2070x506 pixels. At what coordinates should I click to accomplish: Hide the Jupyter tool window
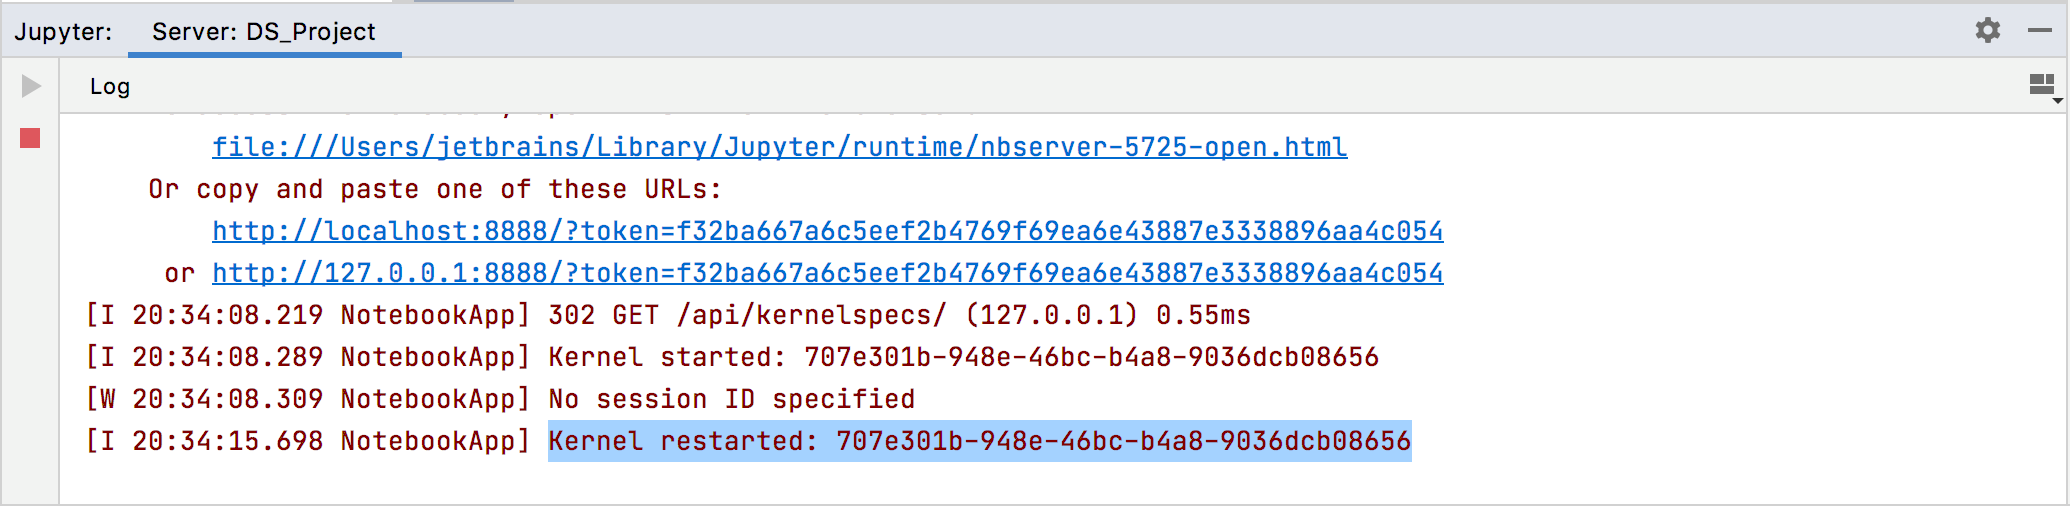click(x=2040, y=31)
